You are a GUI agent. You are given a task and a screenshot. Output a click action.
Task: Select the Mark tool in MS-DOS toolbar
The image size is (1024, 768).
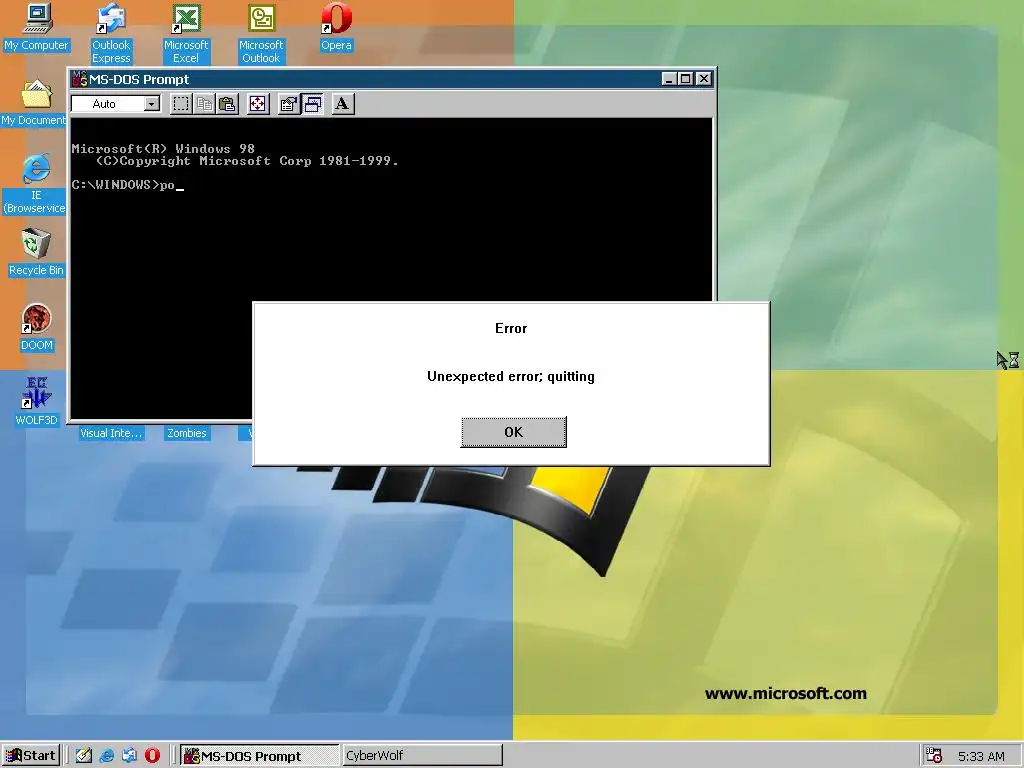[181, 104]
